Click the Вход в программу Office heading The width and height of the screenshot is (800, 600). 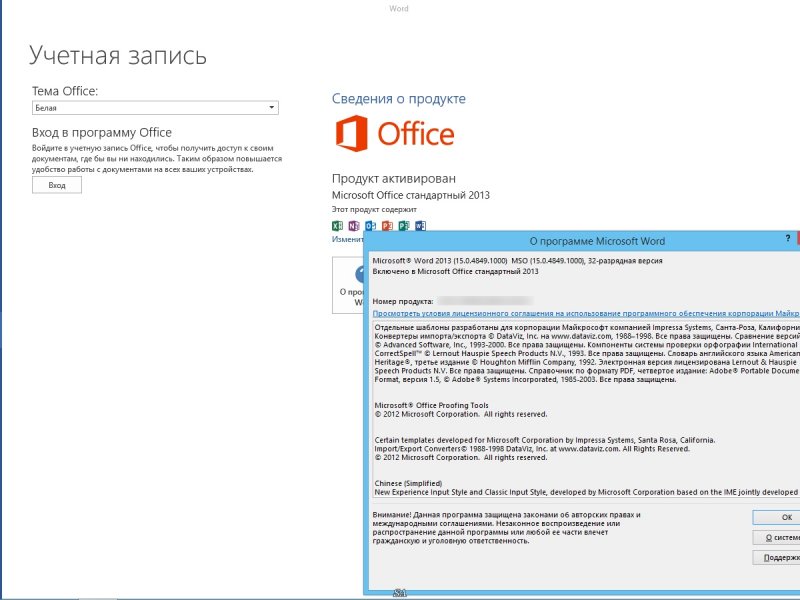point(102,133)
